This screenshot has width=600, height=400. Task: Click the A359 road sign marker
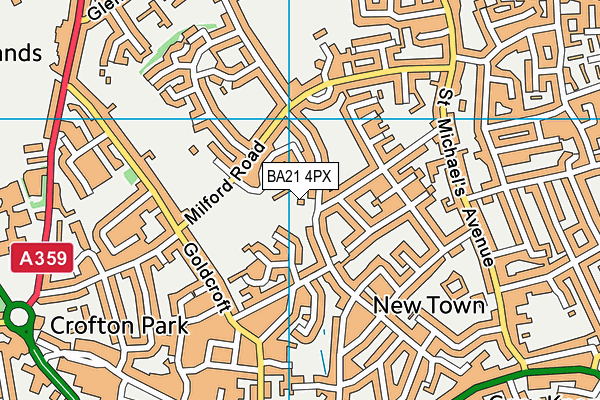coord(42,258)
